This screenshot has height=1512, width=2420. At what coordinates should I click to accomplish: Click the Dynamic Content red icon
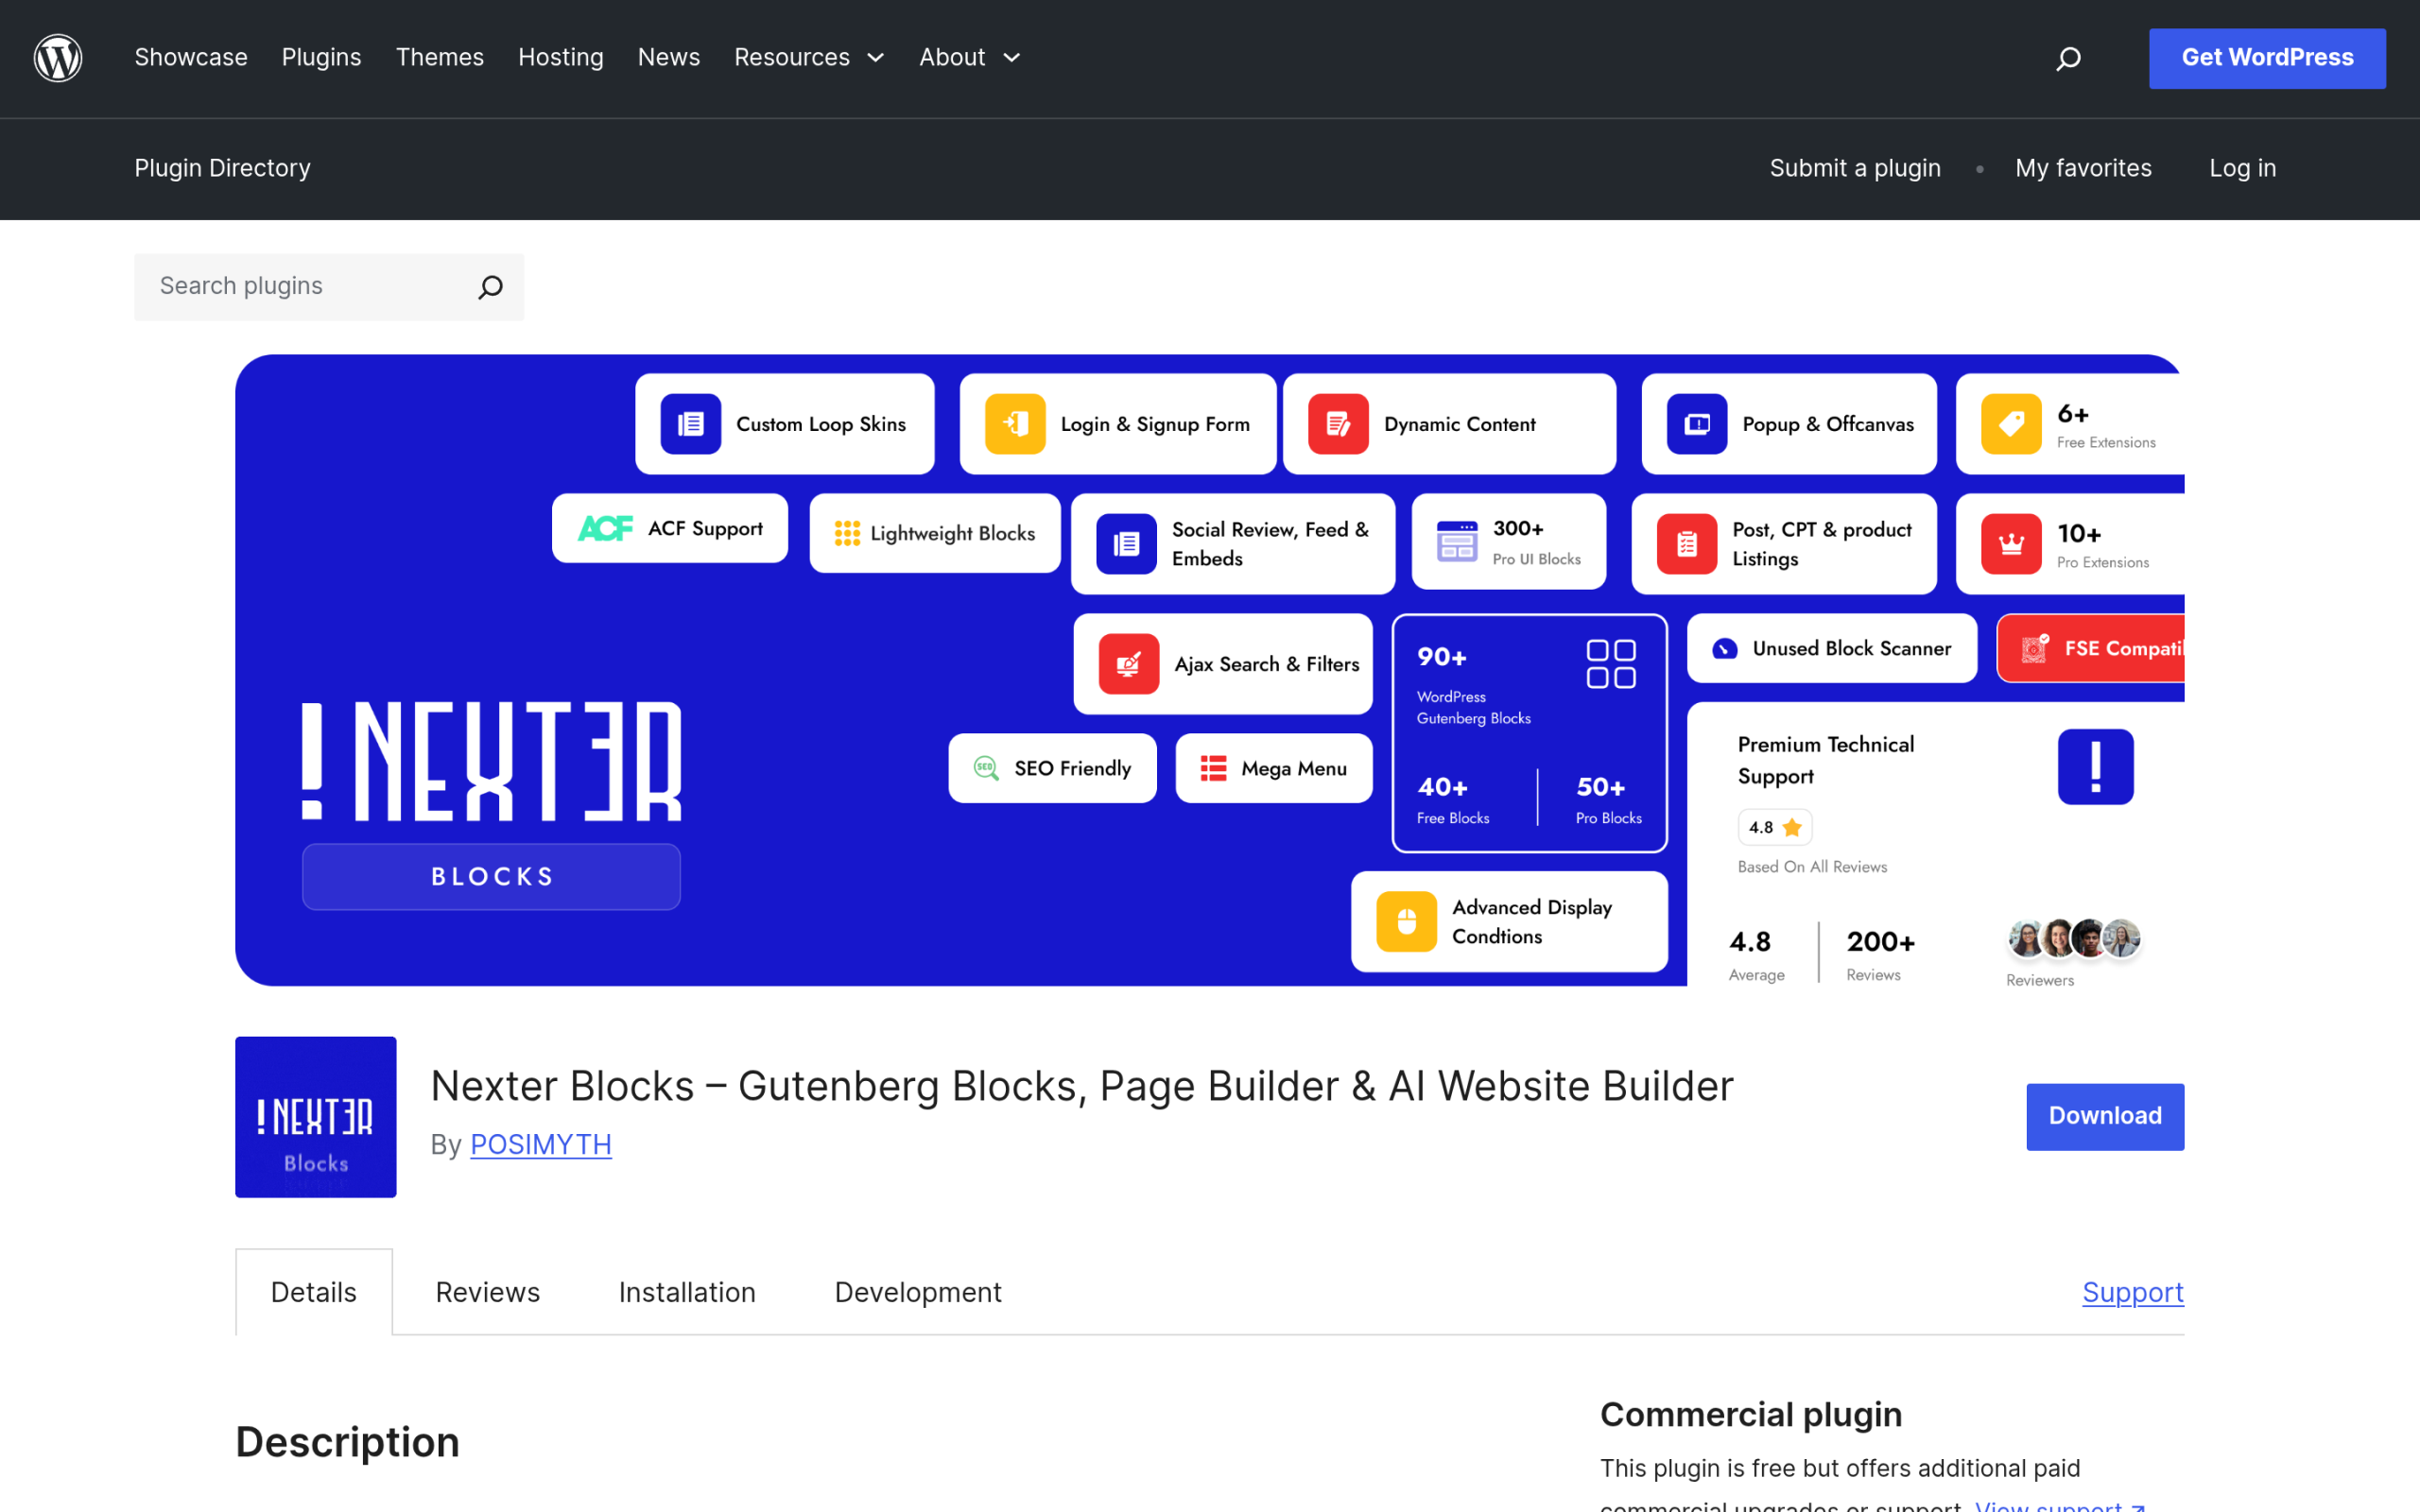click(1338, 424)
